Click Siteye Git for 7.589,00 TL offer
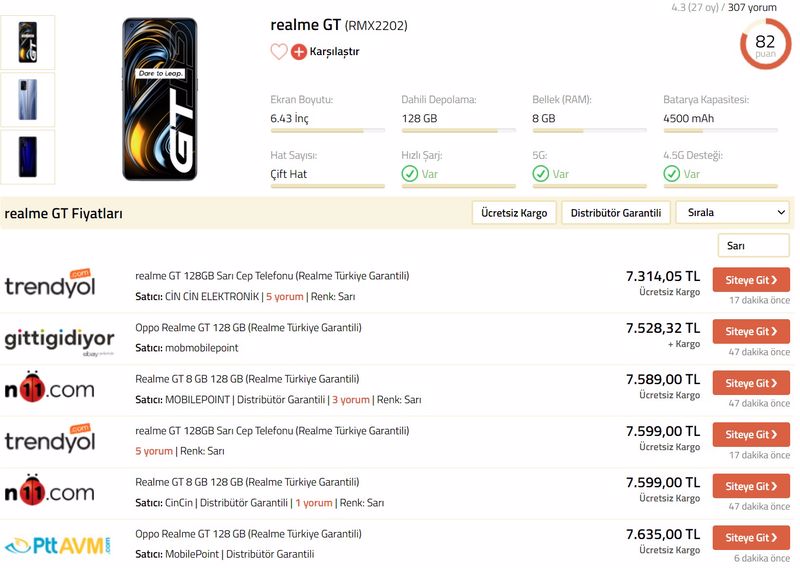Screen dimensions: 800x568 751,383
